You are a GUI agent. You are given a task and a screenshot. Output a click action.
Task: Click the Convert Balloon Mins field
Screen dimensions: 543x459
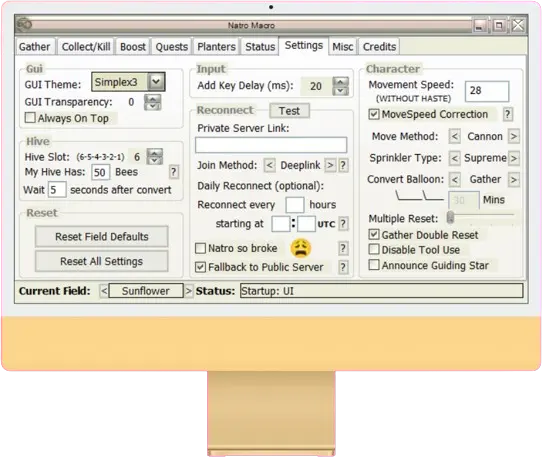pyautogui.click(x=464, y=200)
